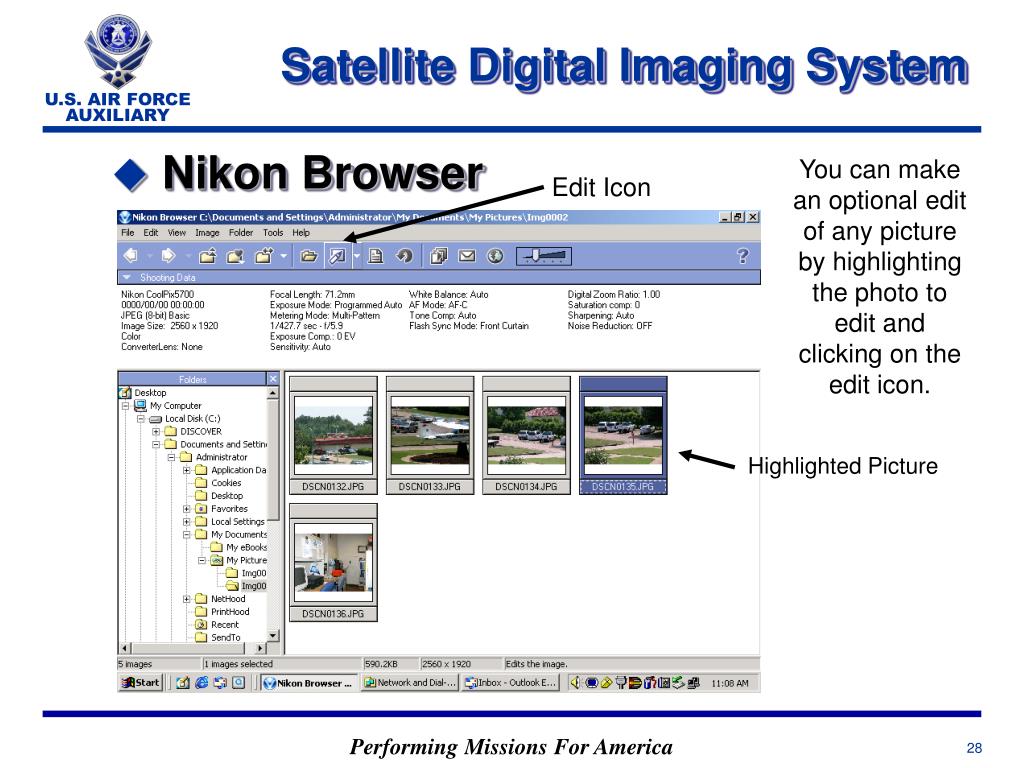The image size is (1024, 768).
Task: Click the rotate arrow toolbar icon
Action: [404, 256]
